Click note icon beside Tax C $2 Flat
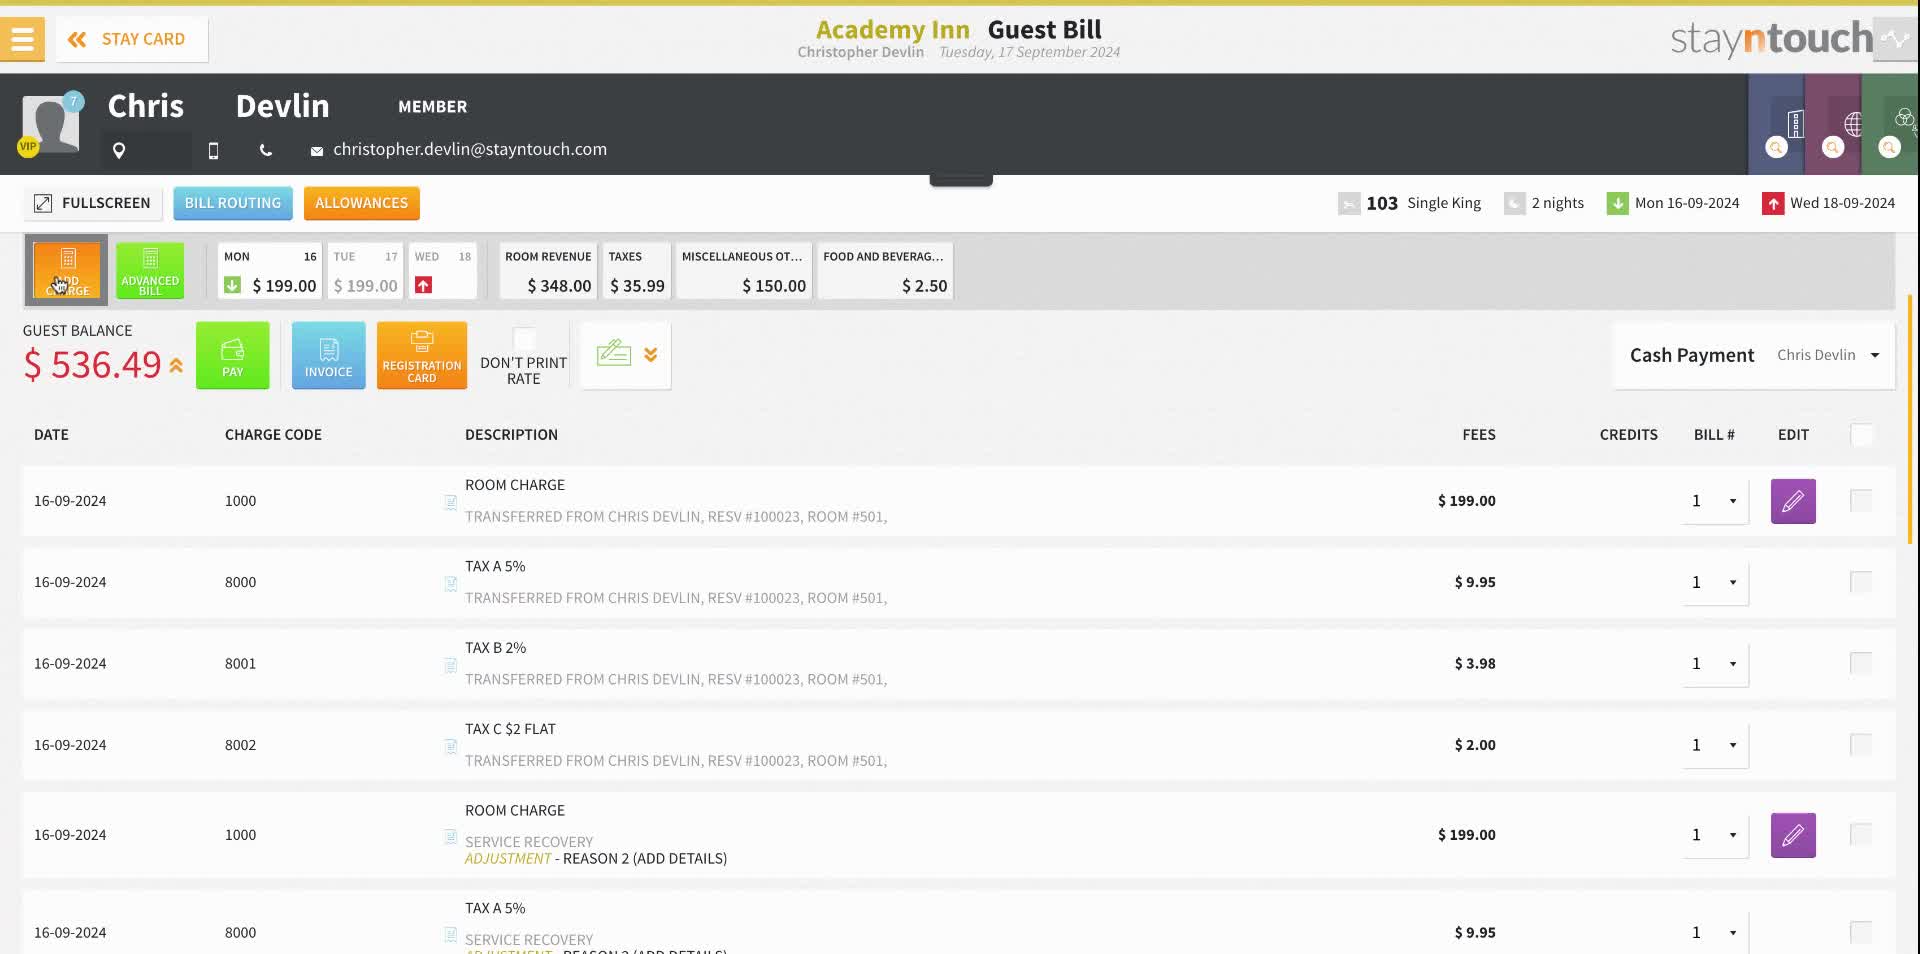 click(451, 746)
